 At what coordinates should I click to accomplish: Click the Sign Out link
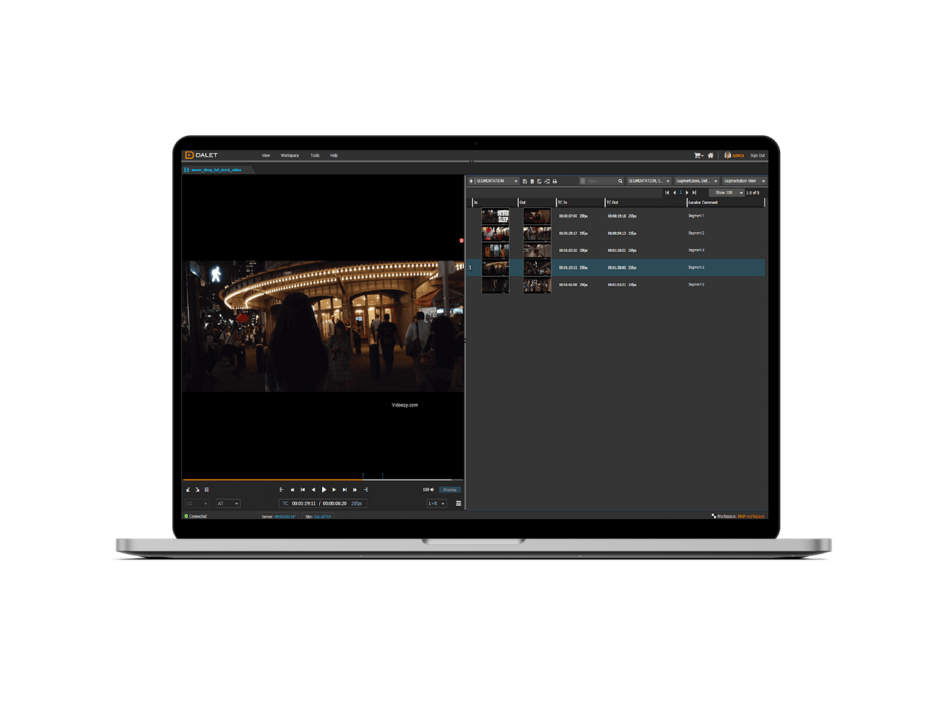point(757,155)
